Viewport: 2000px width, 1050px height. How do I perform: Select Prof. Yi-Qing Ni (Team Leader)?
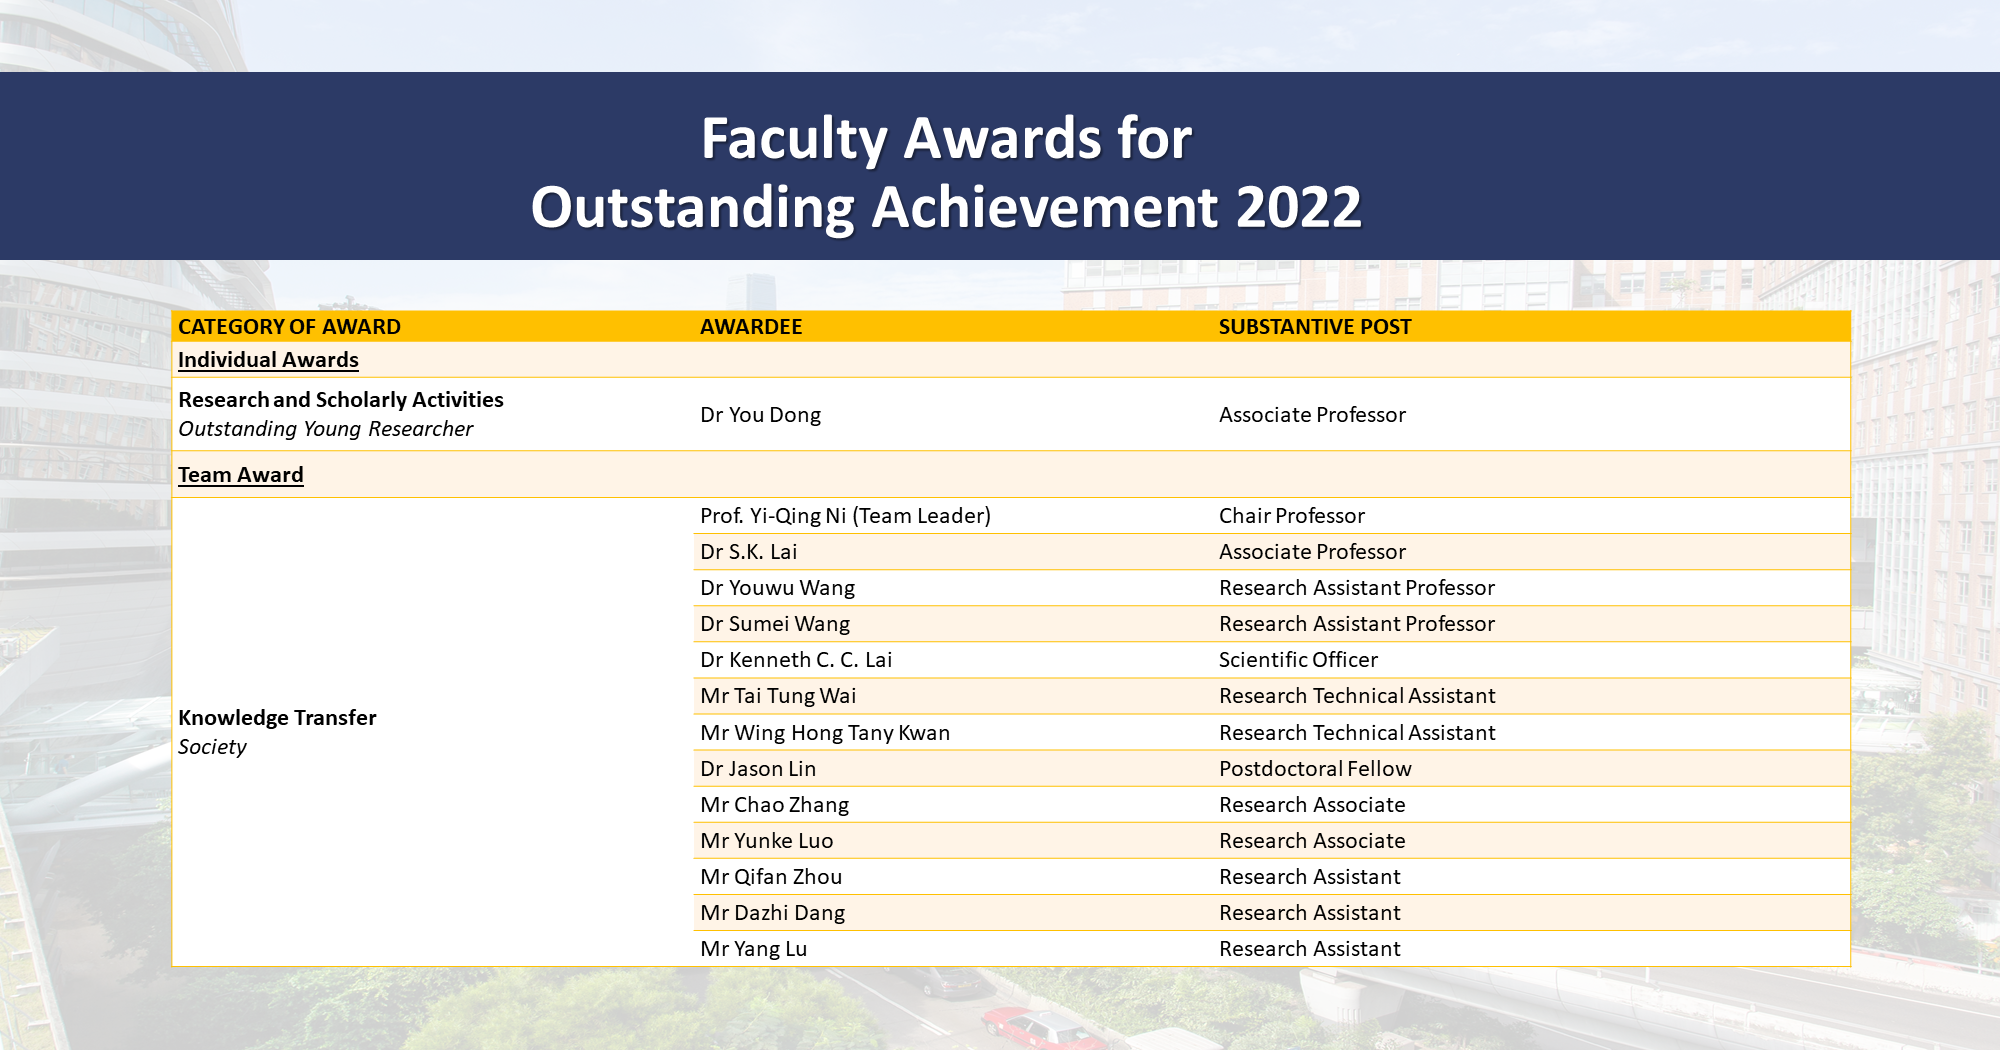[845, 516]
